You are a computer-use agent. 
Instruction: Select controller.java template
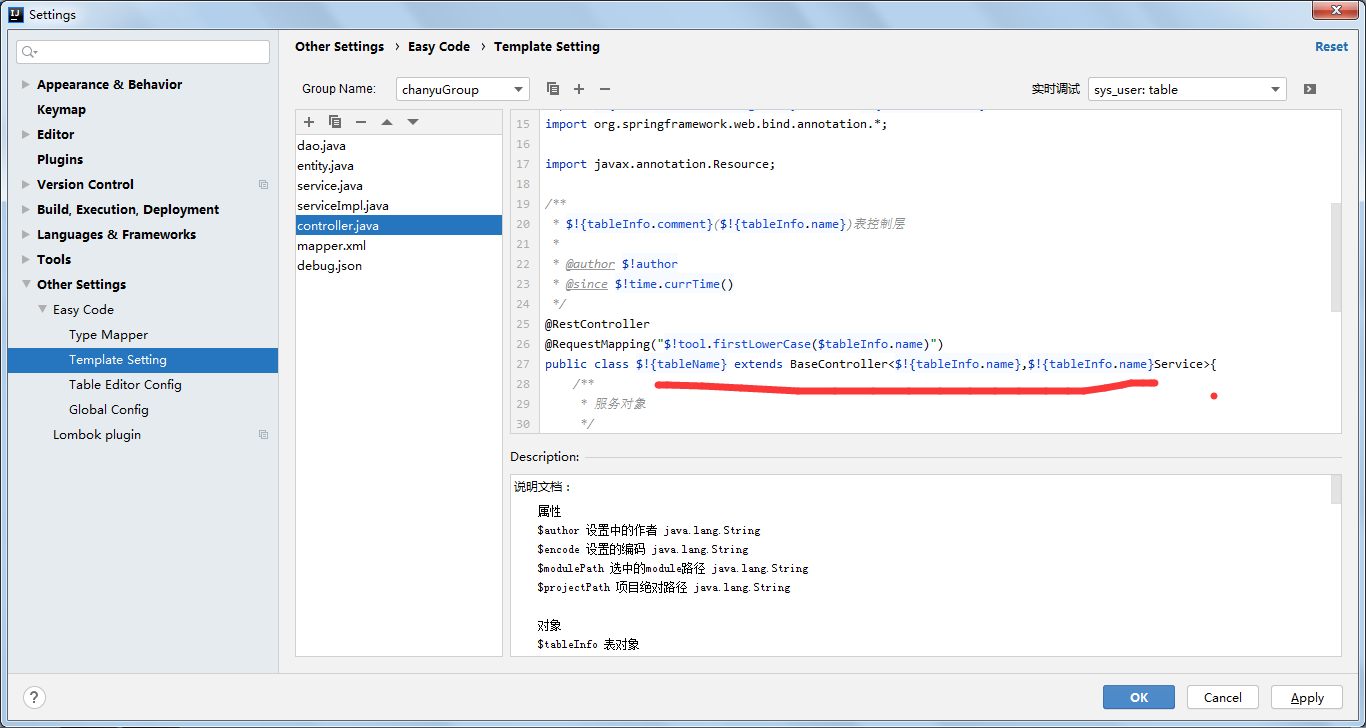[x=398, y=225]
